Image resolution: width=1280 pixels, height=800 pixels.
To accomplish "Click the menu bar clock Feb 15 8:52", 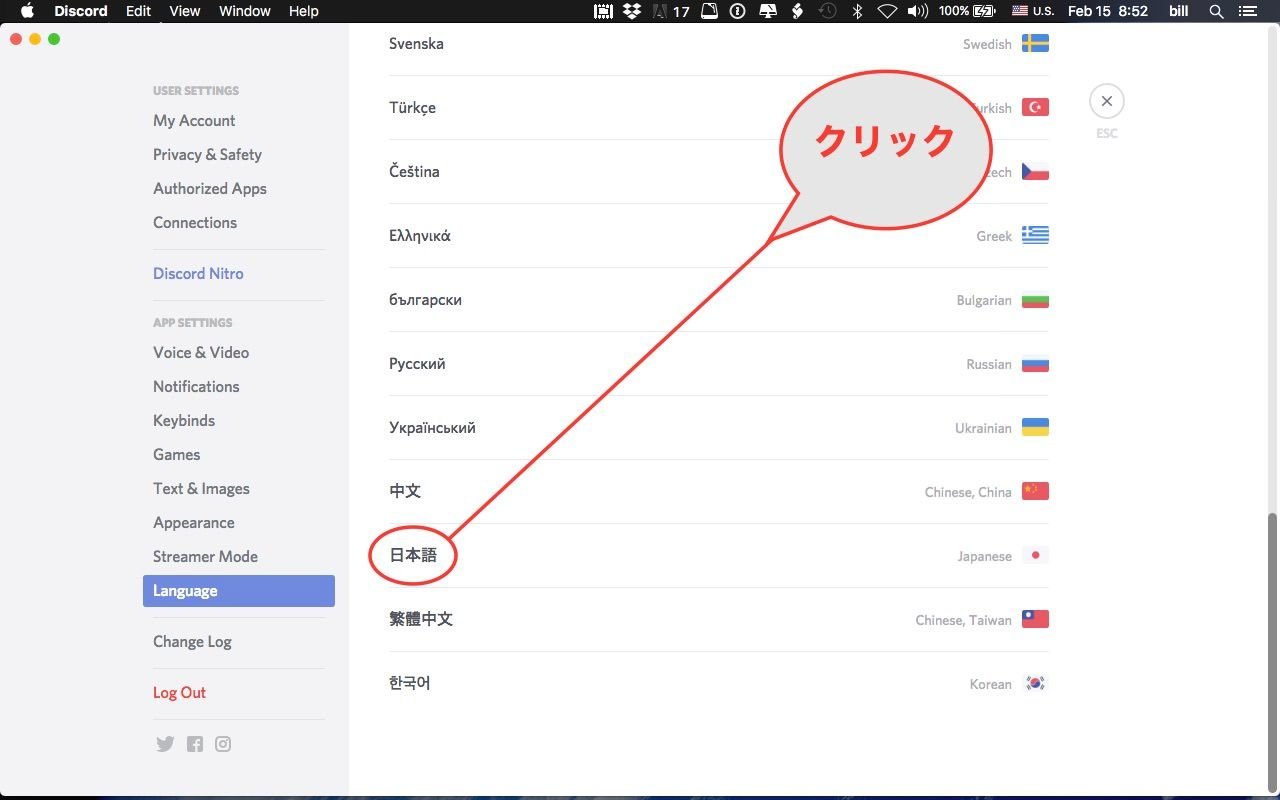I will [1108, 11].
